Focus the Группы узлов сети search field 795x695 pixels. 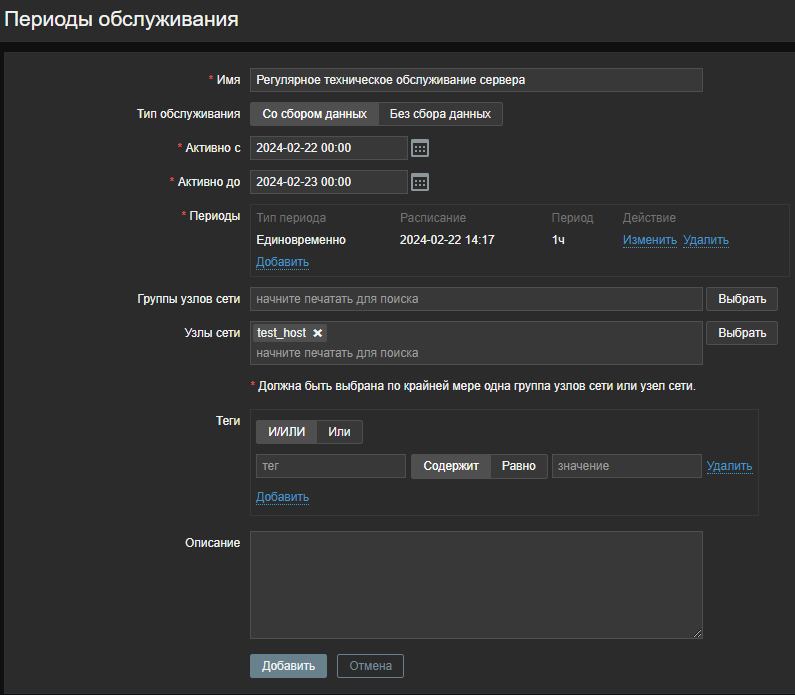point(476,299)
